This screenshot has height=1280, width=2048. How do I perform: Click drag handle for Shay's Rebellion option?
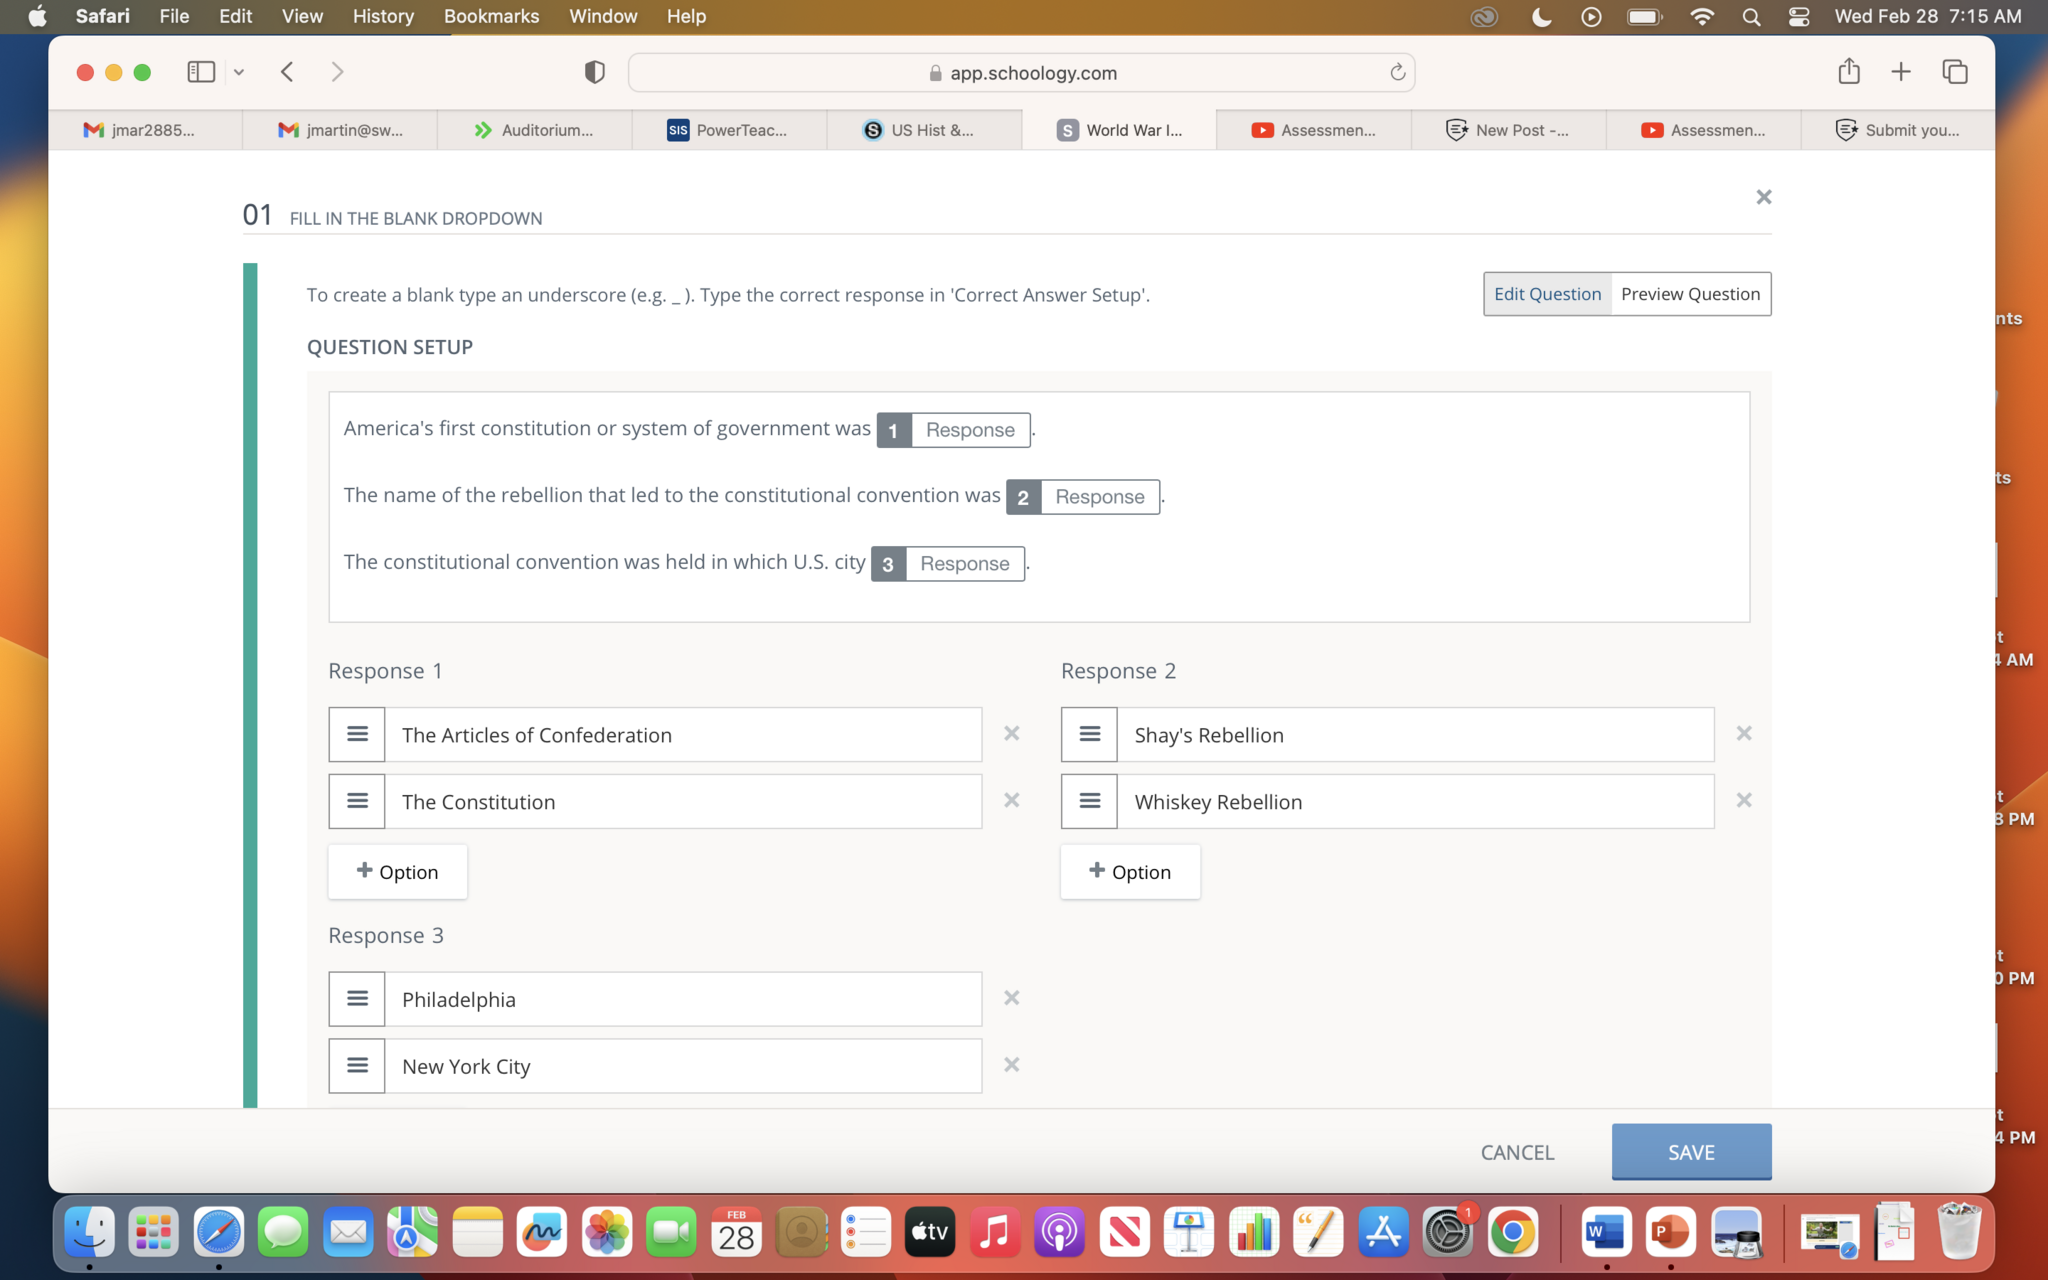[x=1089, y=735]
